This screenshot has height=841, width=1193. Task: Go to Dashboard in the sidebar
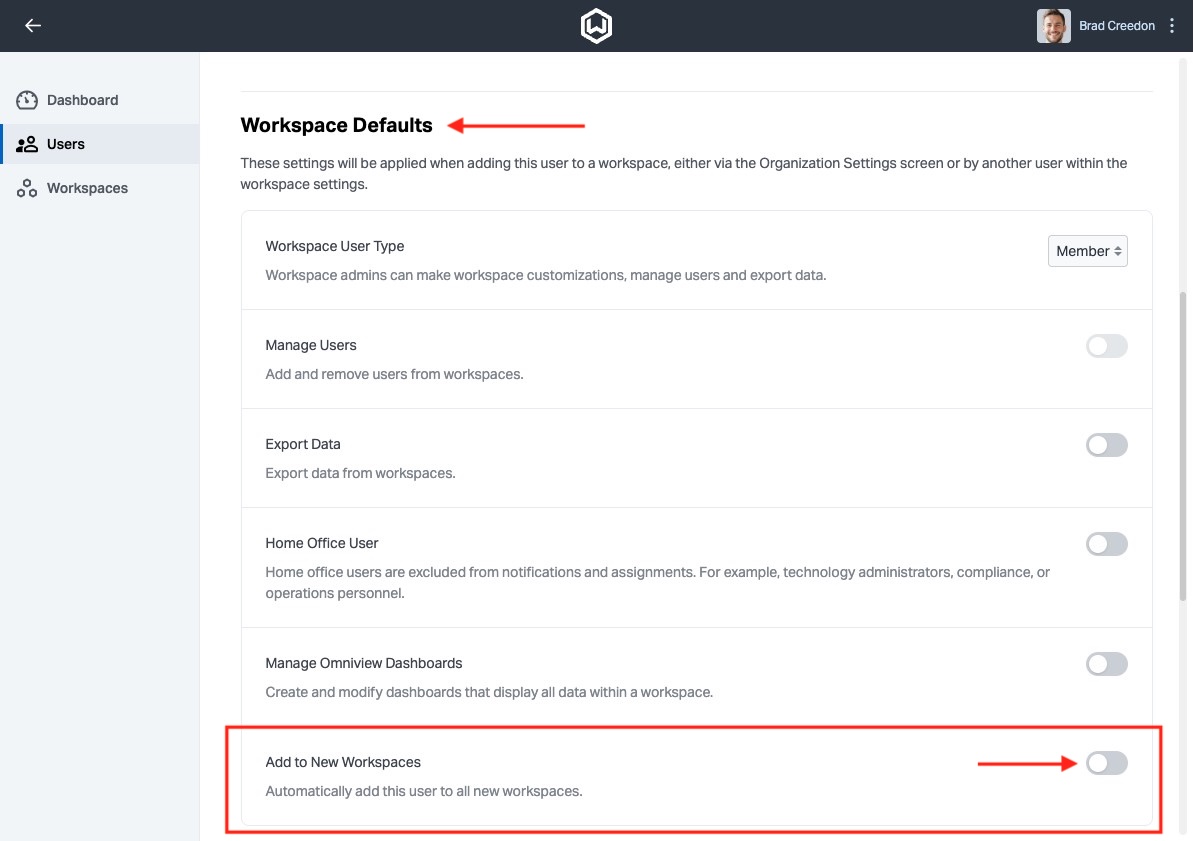coord(82,100)
